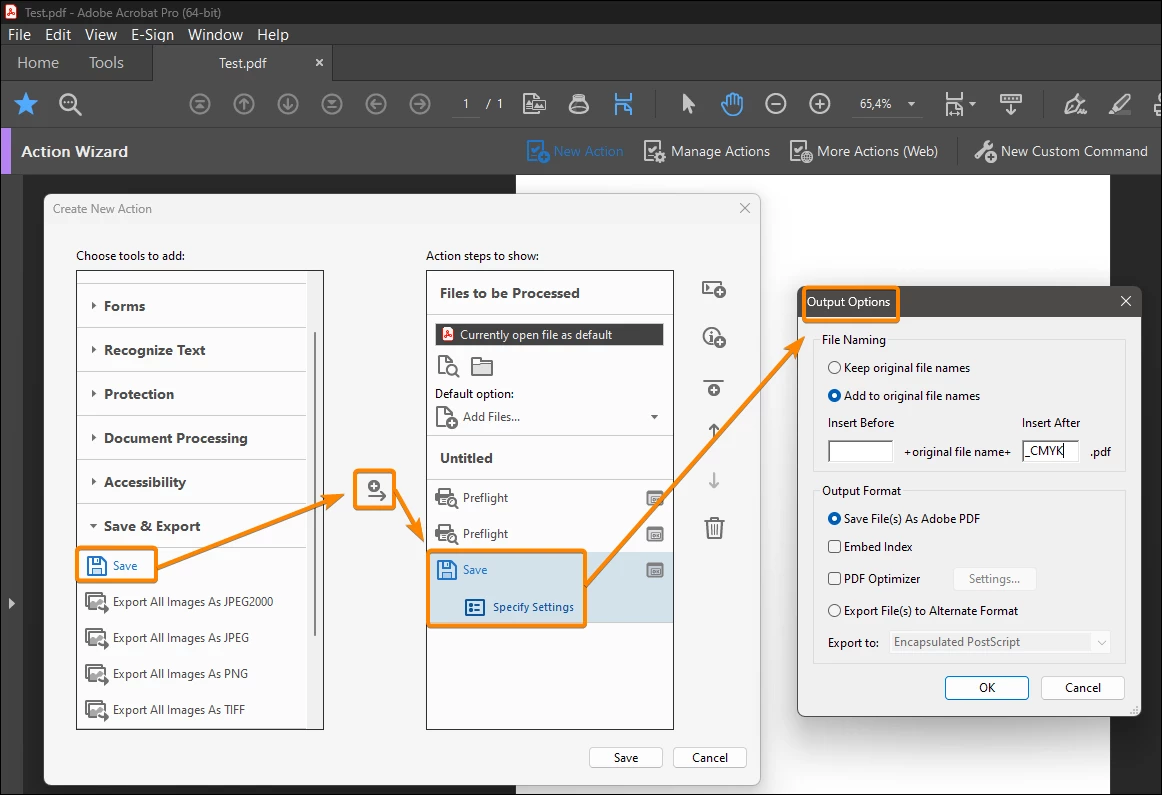Click OK in Output Options dialog
The height and width of the screenshot is (795, 1162).
pos(987,688)
